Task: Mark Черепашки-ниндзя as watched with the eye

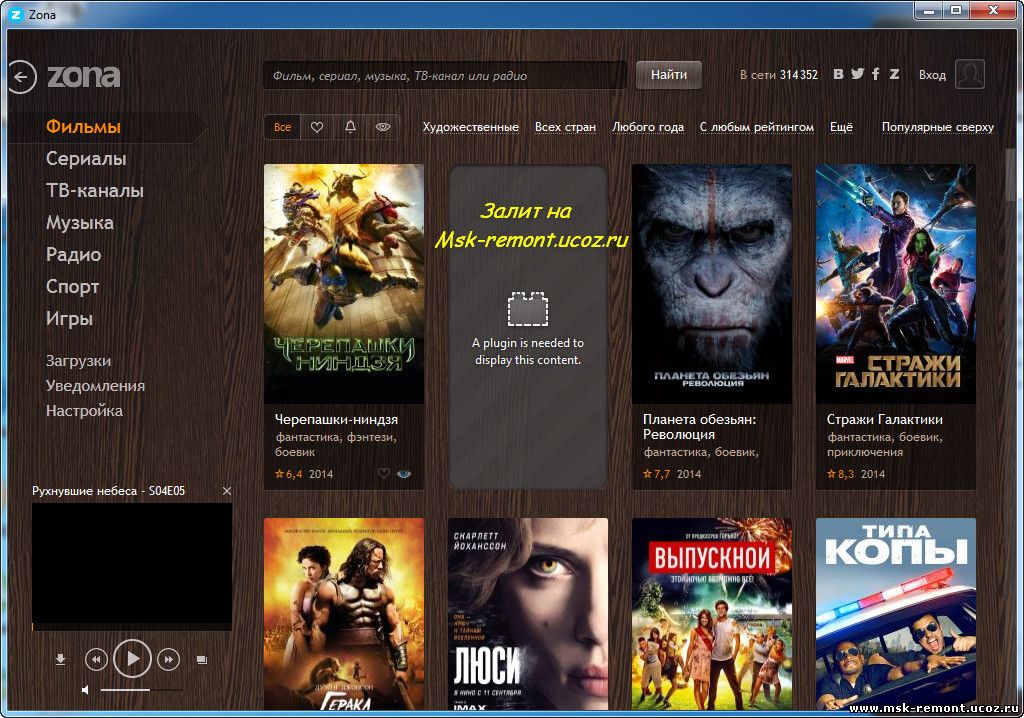Action: (404, 474)
